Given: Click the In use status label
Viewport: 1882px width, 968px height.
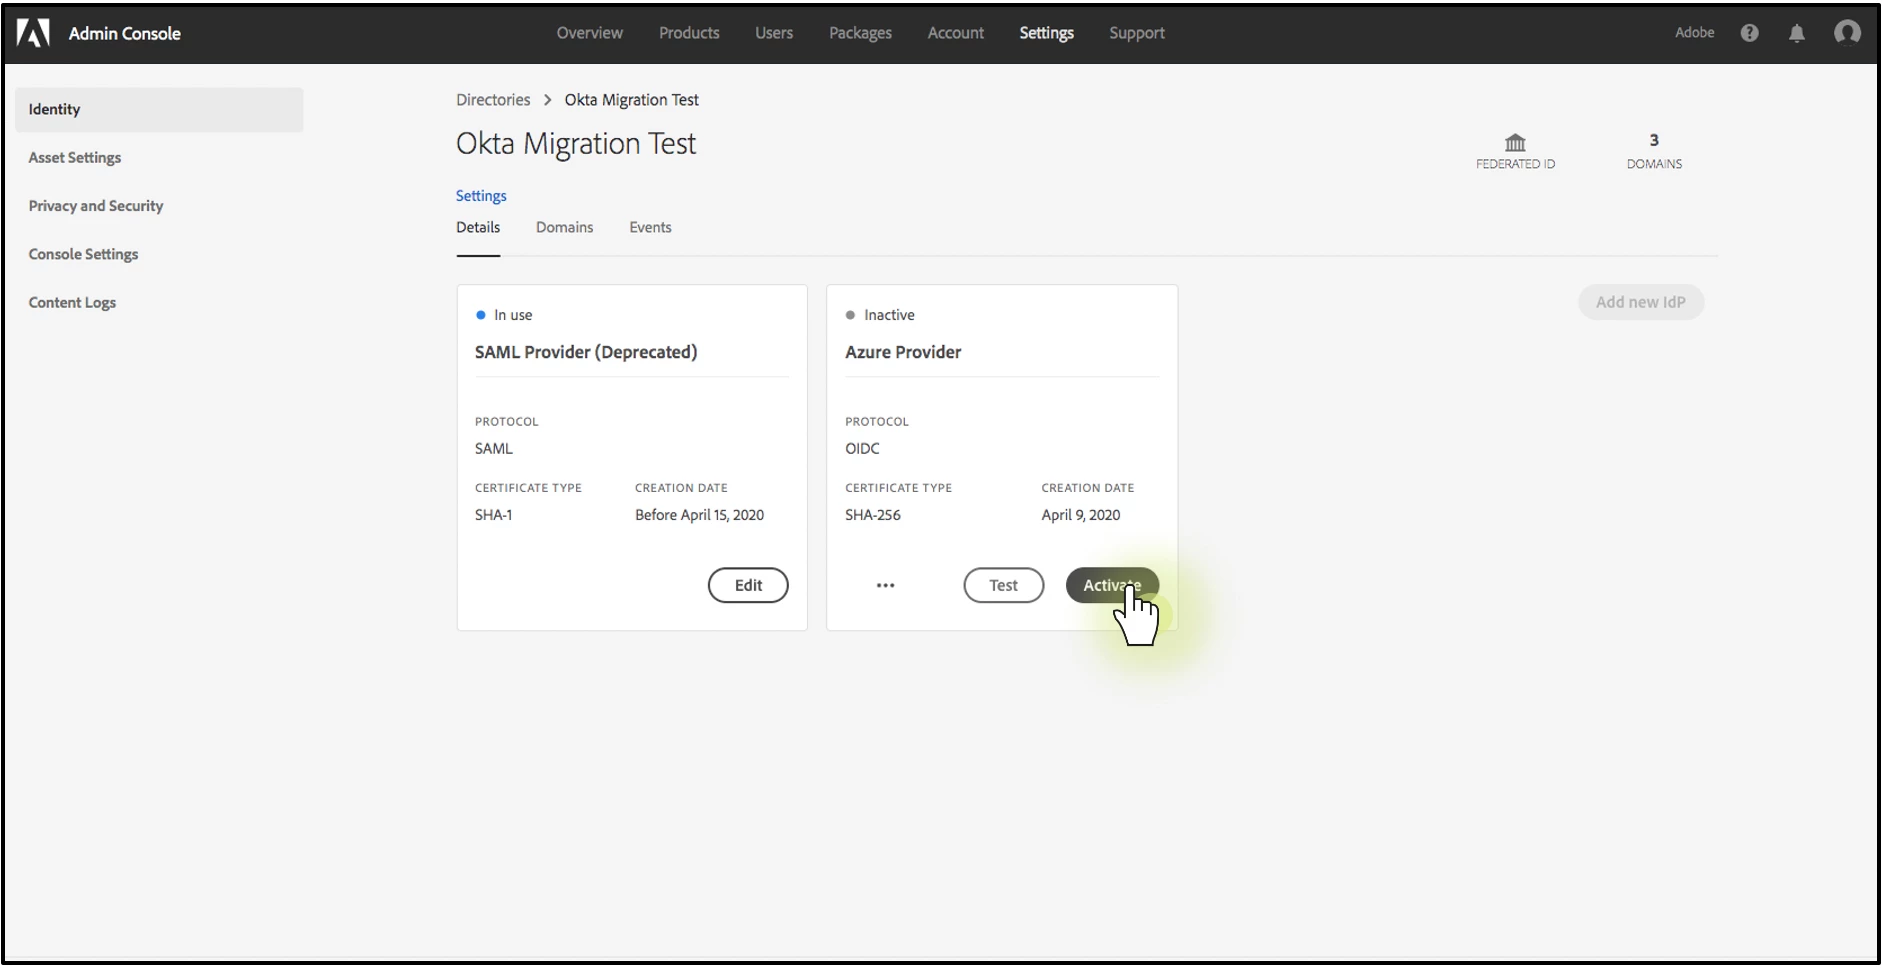Looking at the screenshot, I should click(513, 316).
